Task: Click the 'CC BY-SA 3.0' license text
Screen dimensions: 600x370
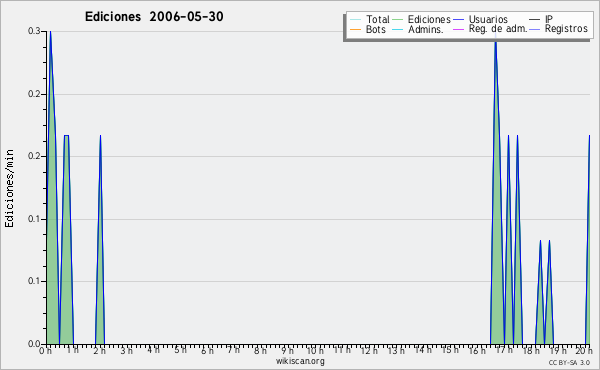Action: (569, 362)
